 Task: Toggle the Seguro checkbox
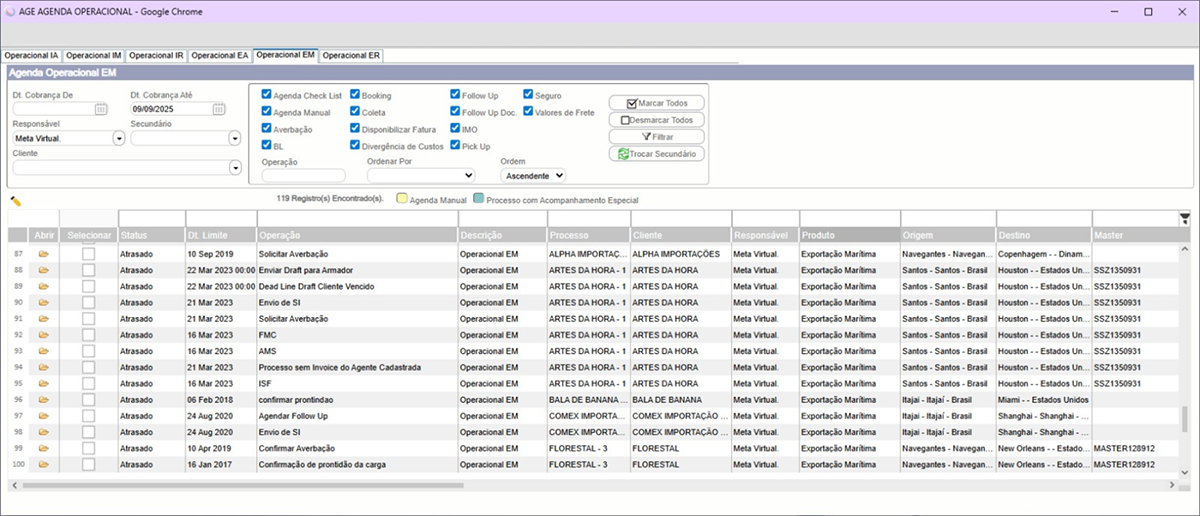tap(528, 95)
